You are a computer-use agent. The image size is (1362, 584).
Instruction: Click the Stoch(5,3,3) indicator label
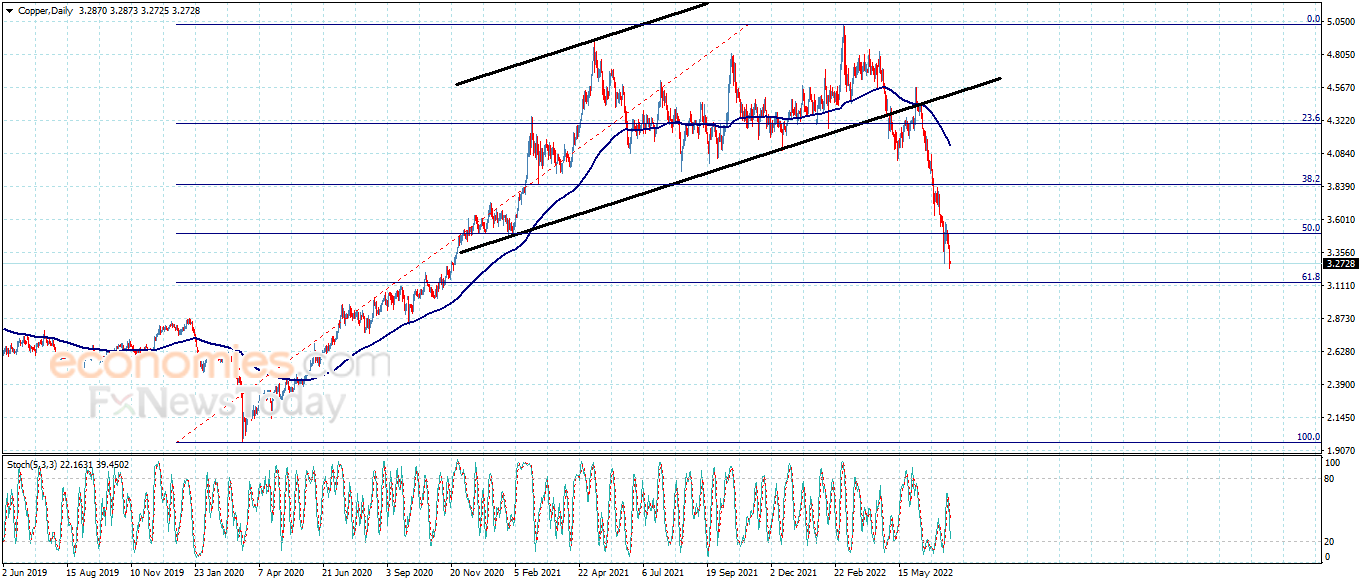pyautogui.click(x=31, y=465)
